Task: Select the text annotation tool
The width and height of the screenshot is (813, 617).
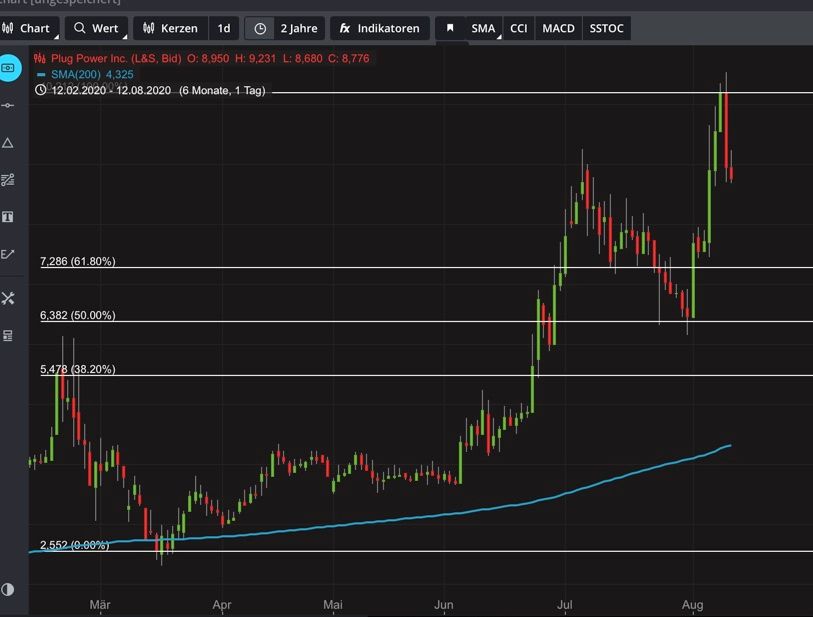Action: (8, 217)
